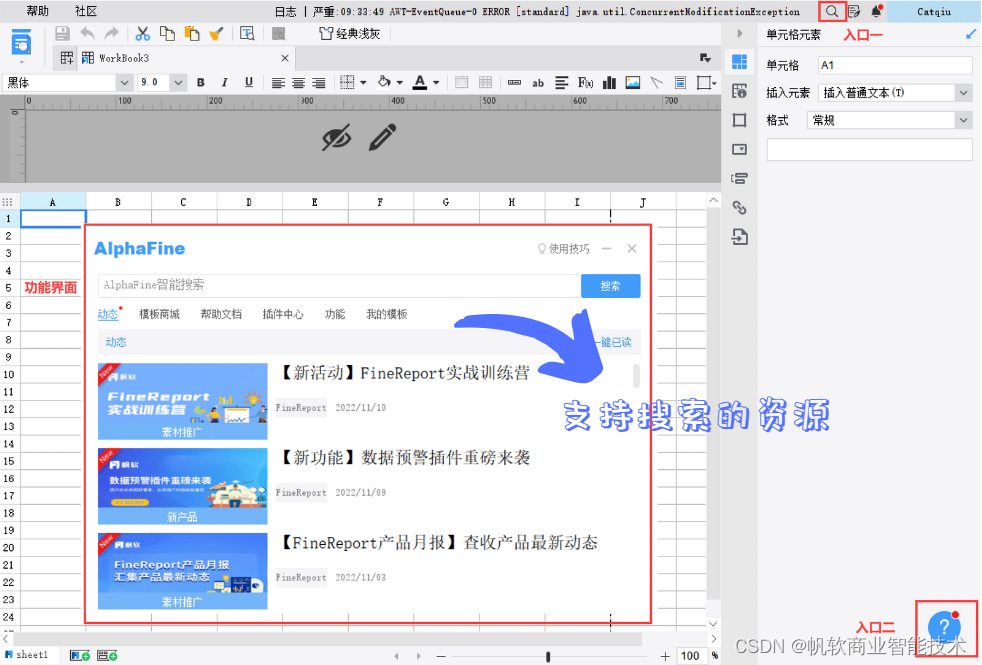Click Catqiu account button
The image size is (982, 665).
[x=934, y=11]
